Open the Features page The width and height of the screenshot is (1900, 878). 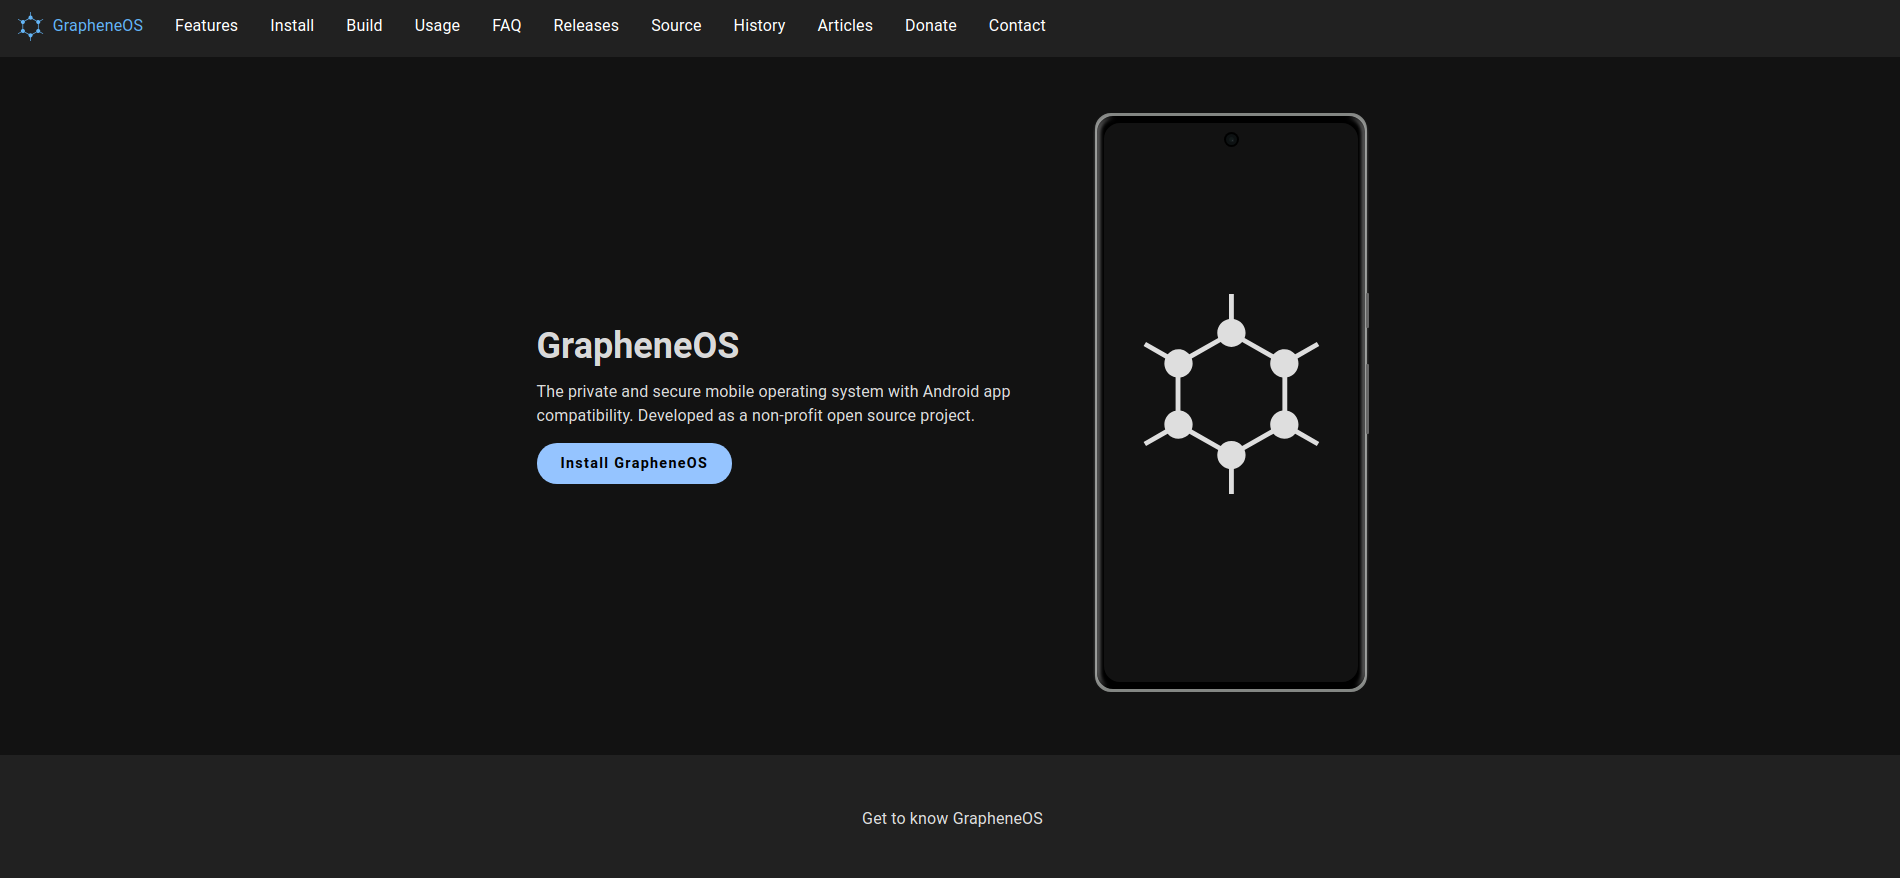(x=206, y=26)
